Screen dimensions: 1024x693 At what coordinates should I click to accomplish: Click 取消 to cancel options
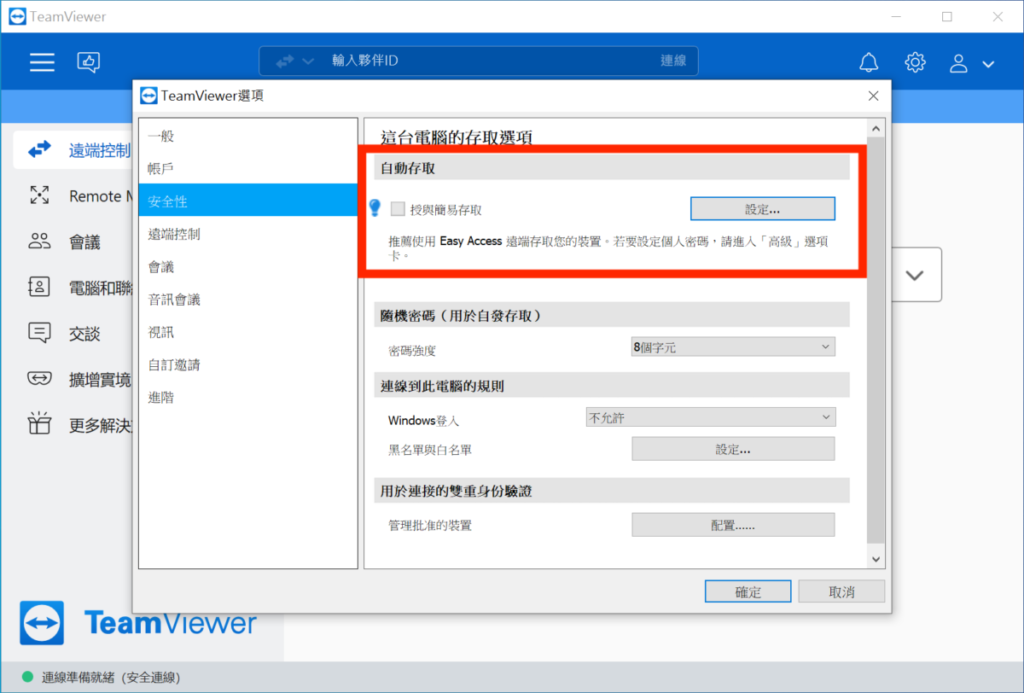click(x=841, y=592)
